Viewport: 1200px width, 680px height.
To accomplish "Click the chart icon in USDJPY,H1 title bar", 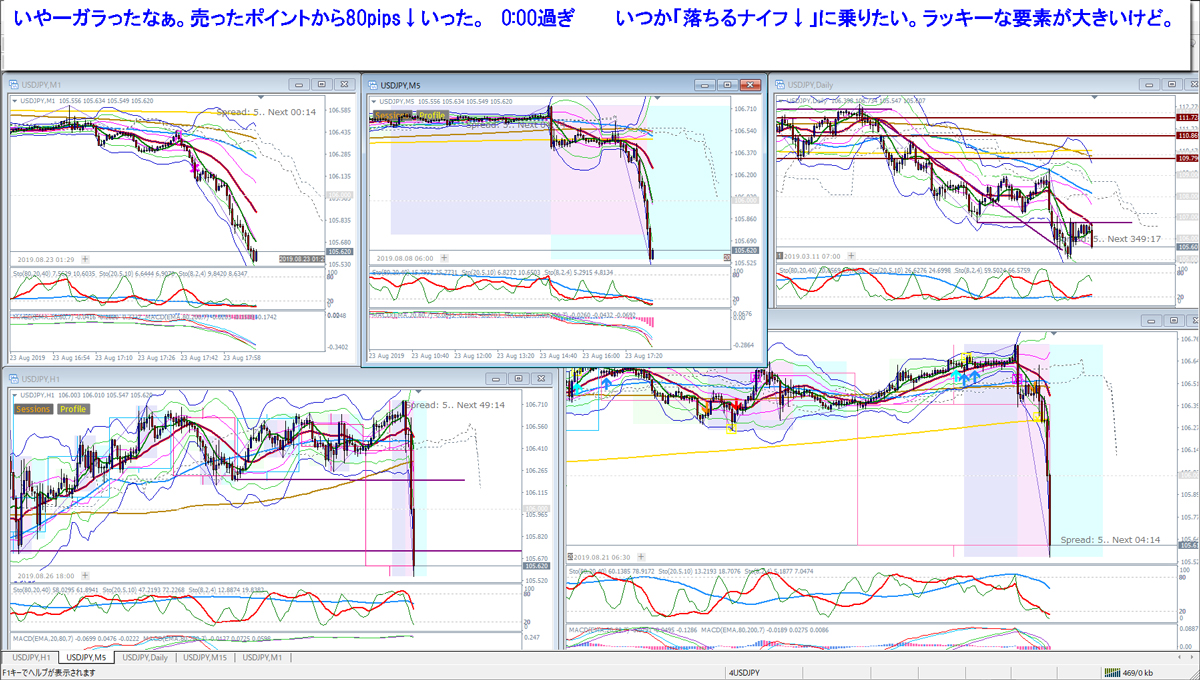I will pos(13,379).
